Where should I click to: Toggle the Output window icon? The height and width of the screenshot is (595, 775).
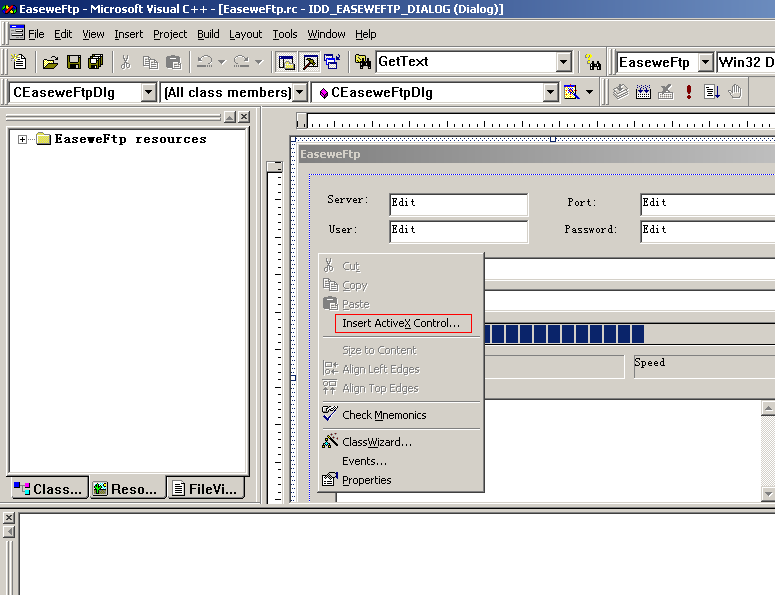pos(310,62)
